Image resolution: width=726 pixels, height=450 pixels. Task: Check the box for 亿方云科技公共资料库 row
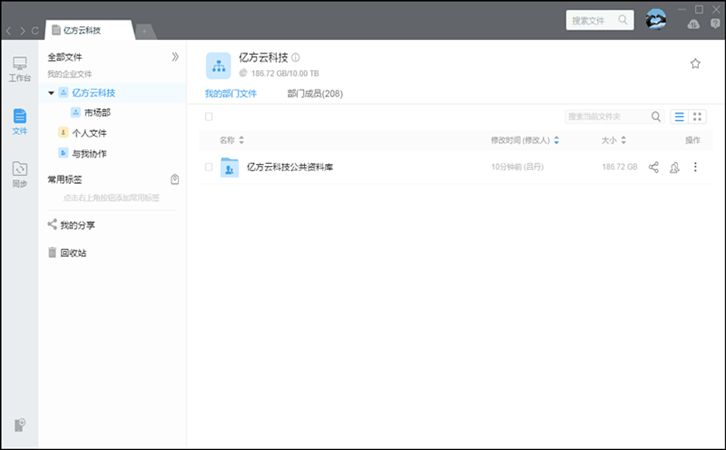tap(209, 167)
